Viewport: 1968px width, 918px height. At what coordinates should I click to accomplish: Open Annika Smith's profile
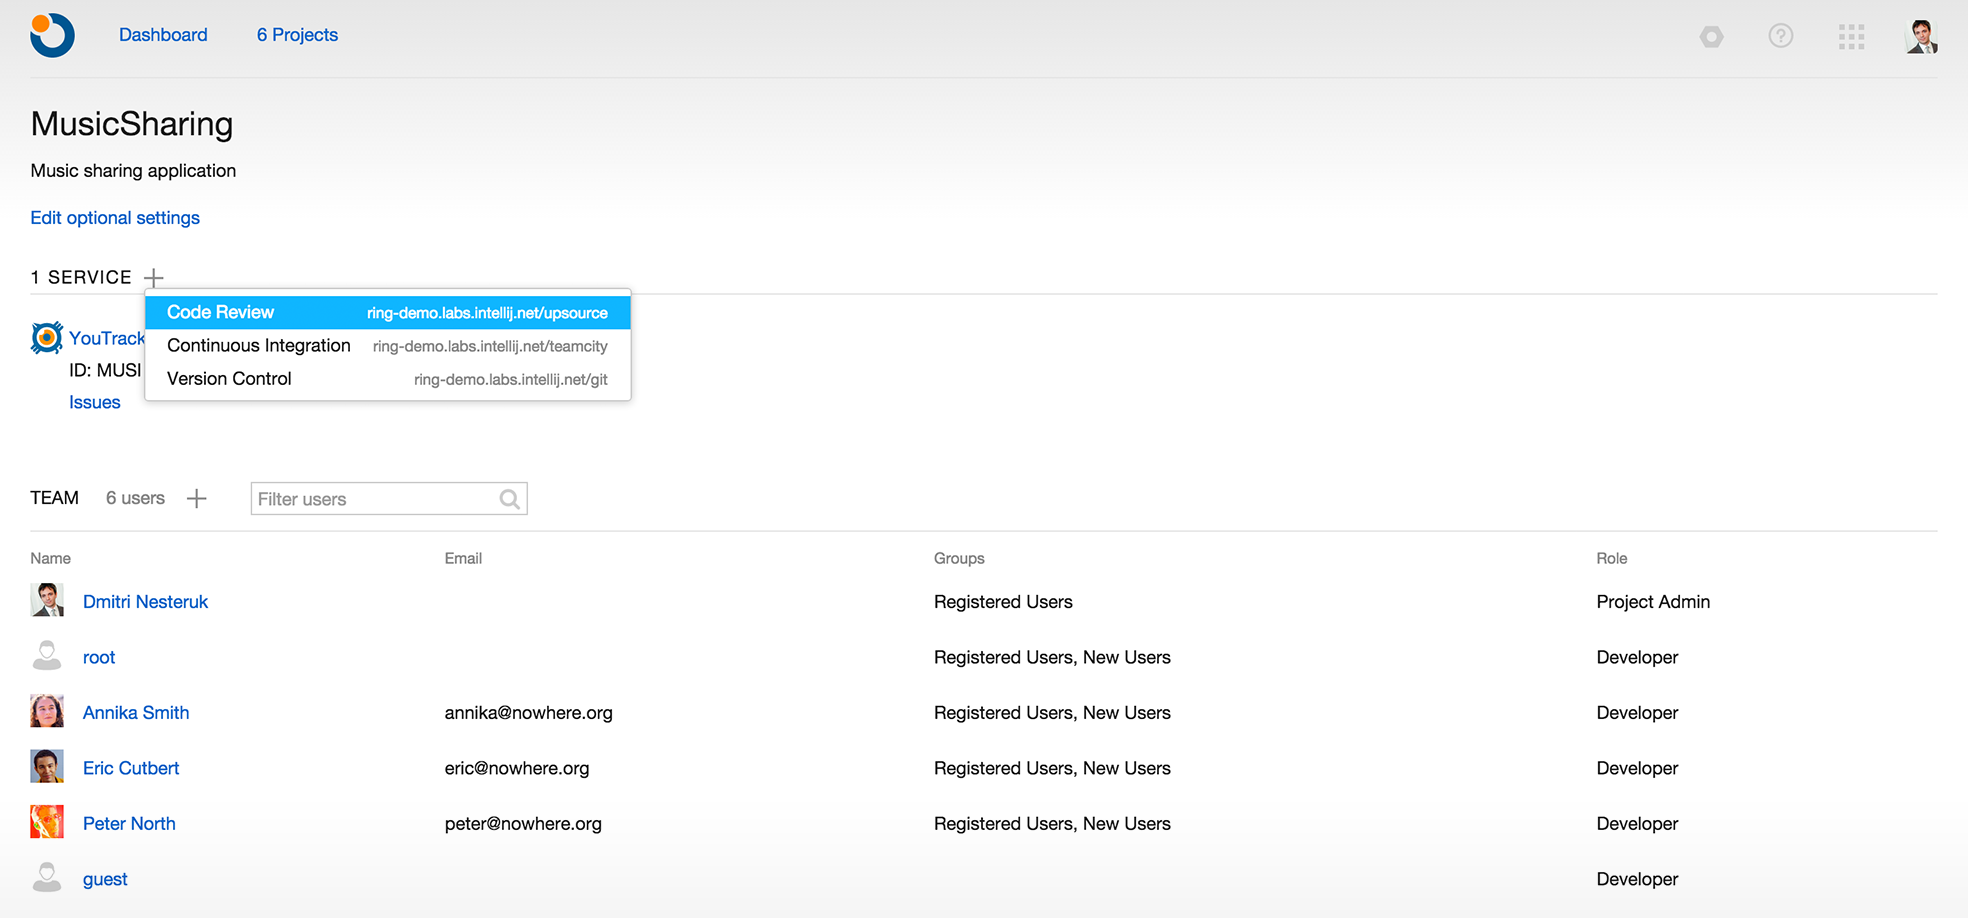[136, 713]
